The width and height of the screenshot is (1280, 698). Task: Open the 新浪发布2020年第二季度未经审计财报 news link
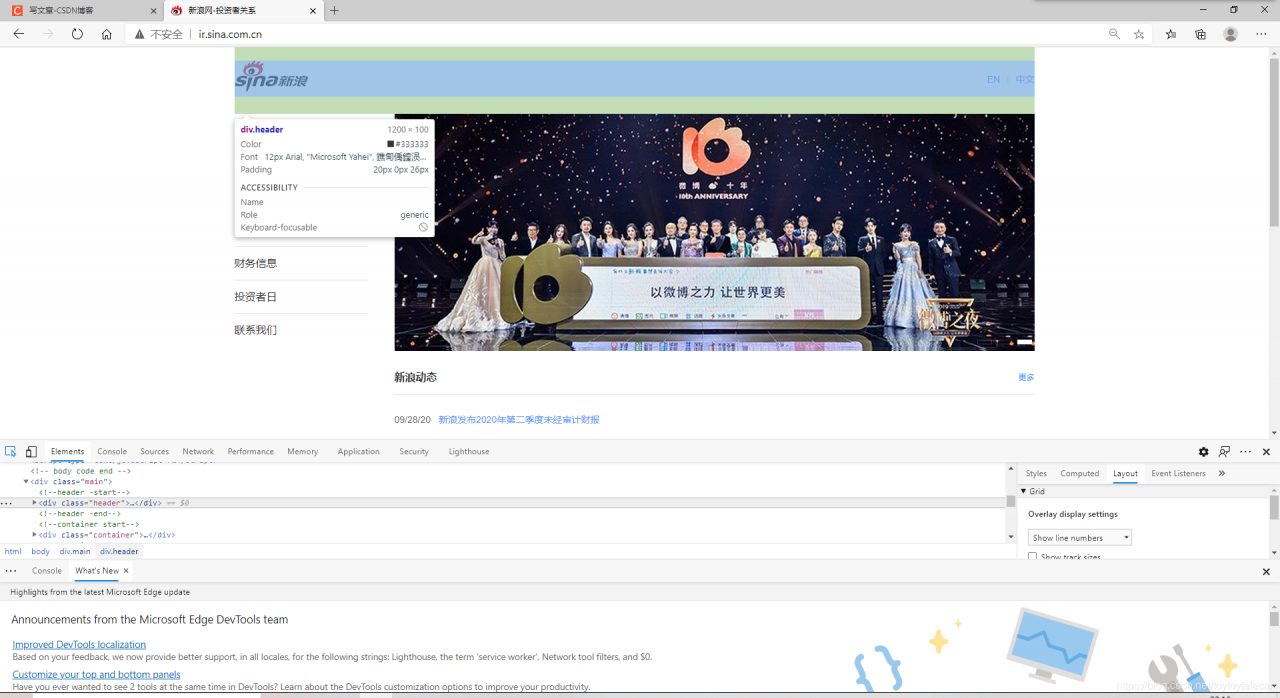(x=519, y=420)
